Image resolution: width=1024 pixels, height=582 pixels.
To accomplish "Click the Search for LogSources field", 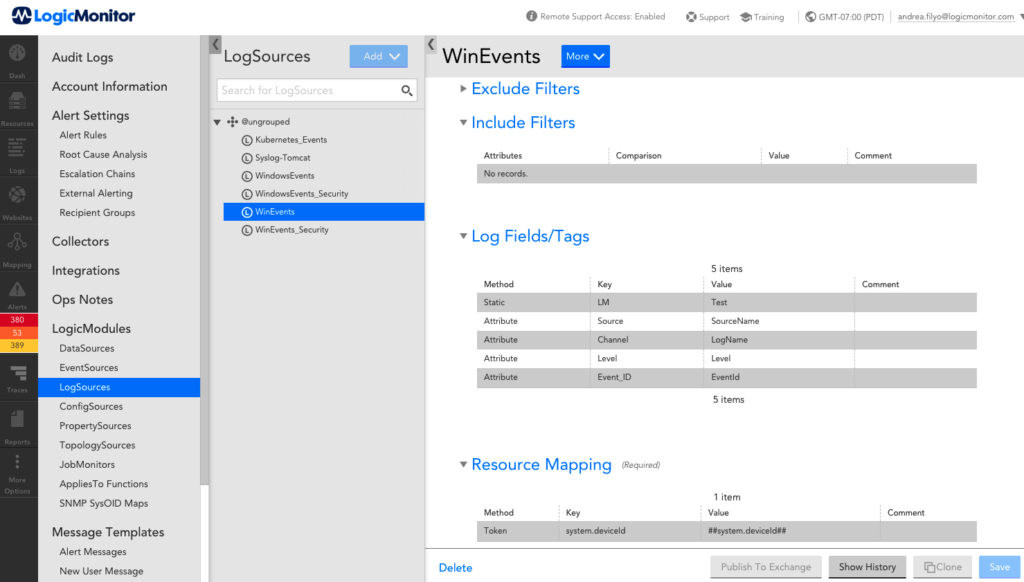I will pyautogui.click(x=317, y=90).
